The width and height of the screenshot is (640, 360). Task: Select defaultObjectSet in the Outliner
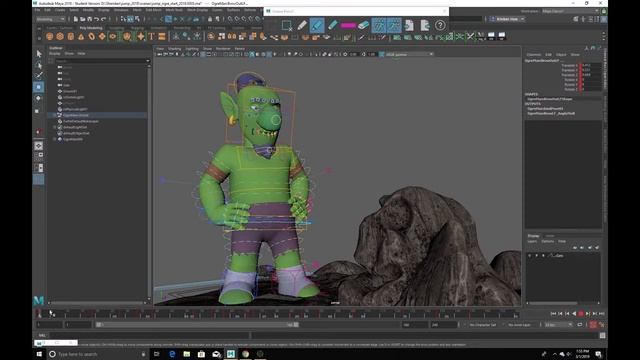pos(76,133)
